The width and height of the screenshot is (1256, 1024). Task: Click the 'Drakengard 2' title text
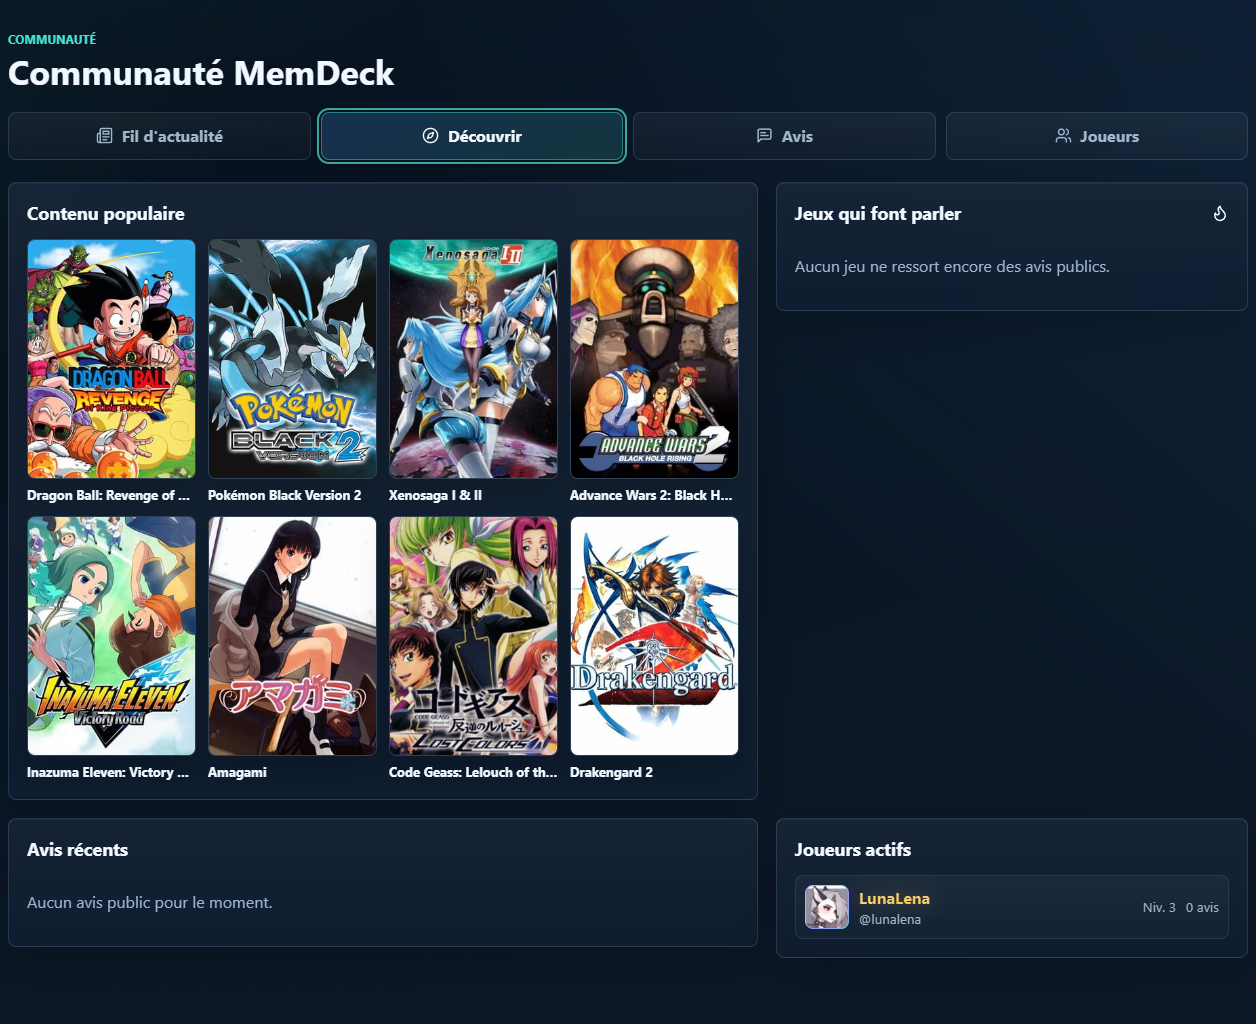click(611, 772)
